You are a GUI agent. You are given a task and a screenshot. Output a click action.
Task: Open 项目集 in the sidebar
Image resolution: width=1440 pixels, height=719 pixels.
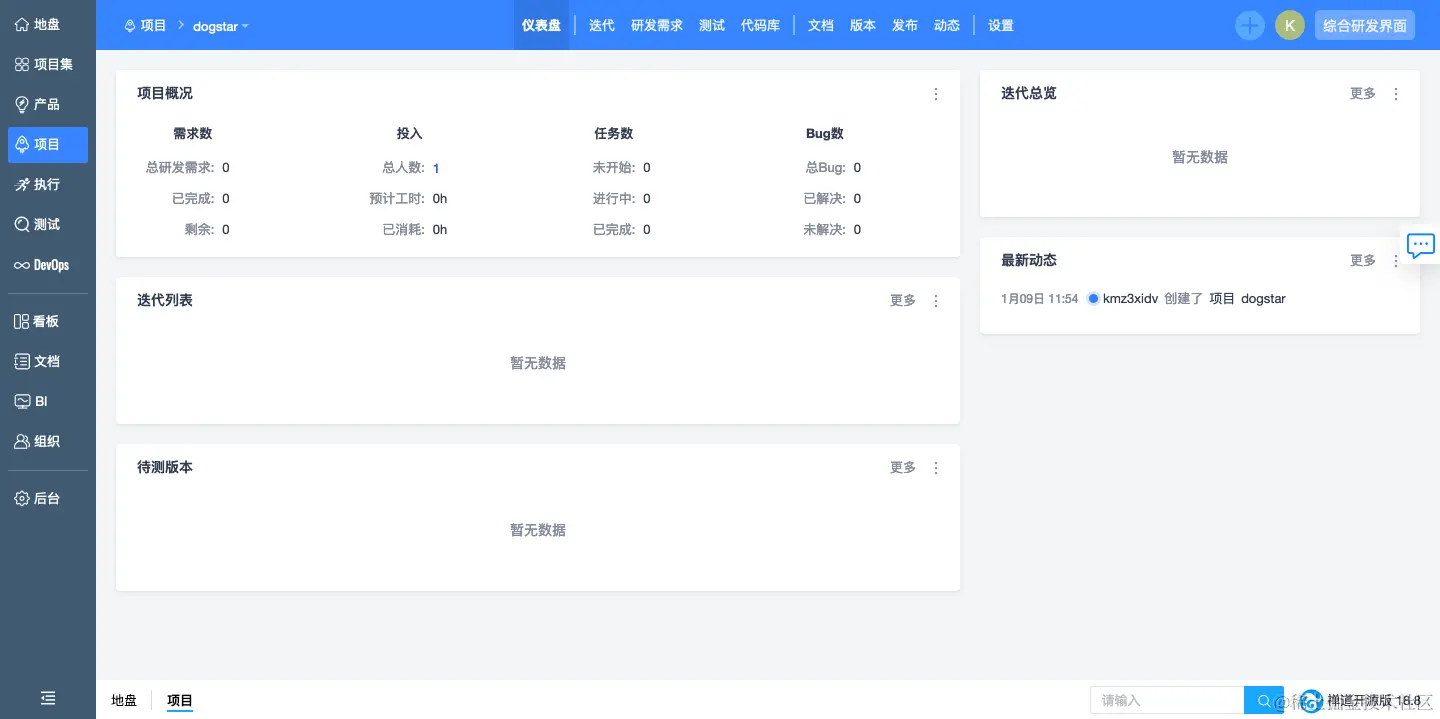pos(47,64)
